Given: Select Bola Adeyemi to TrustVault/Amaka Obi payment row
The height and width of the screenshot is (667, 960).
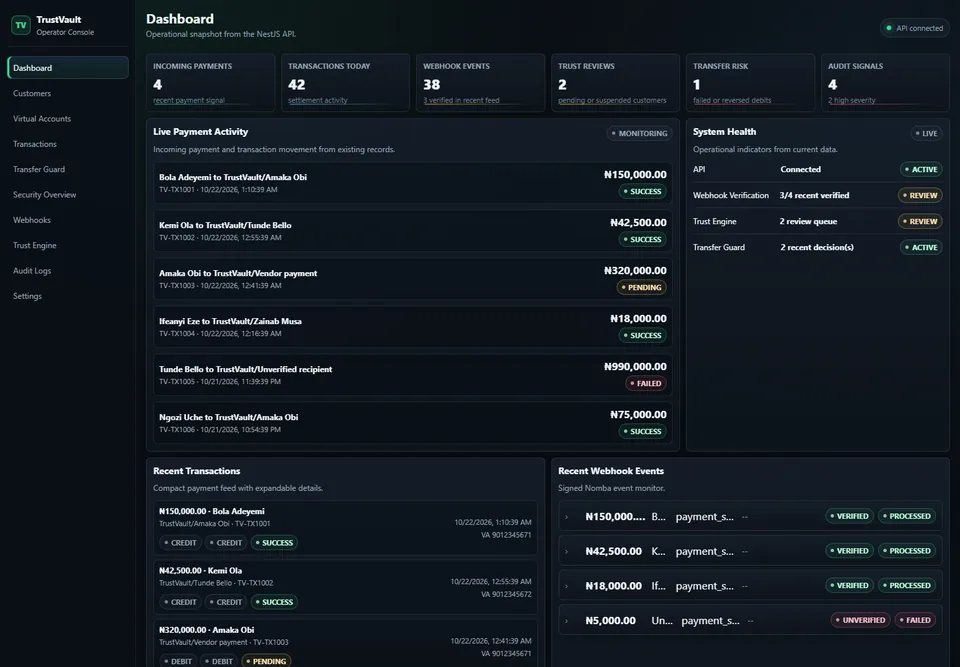Looking at the screenshot, I should coord(413,183).
